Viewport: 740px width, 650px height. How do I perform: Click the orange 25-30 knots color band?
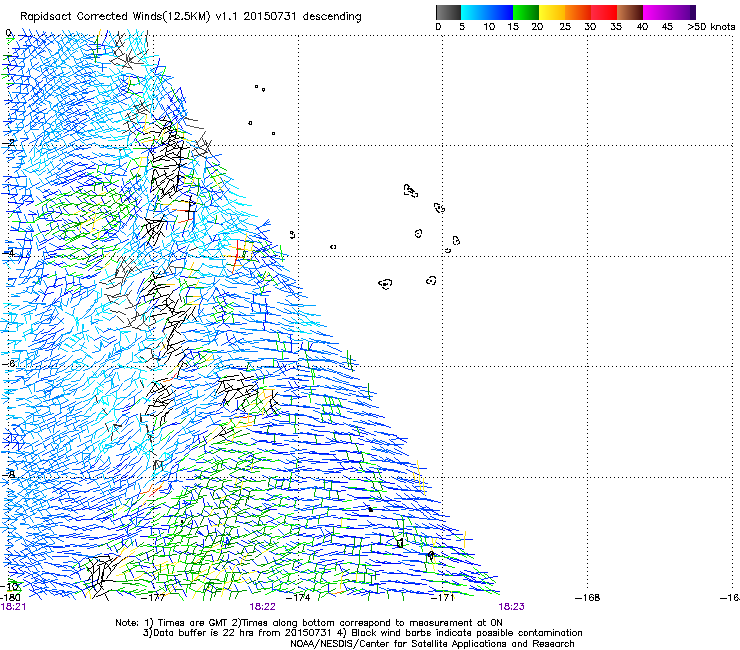point(578,12)
